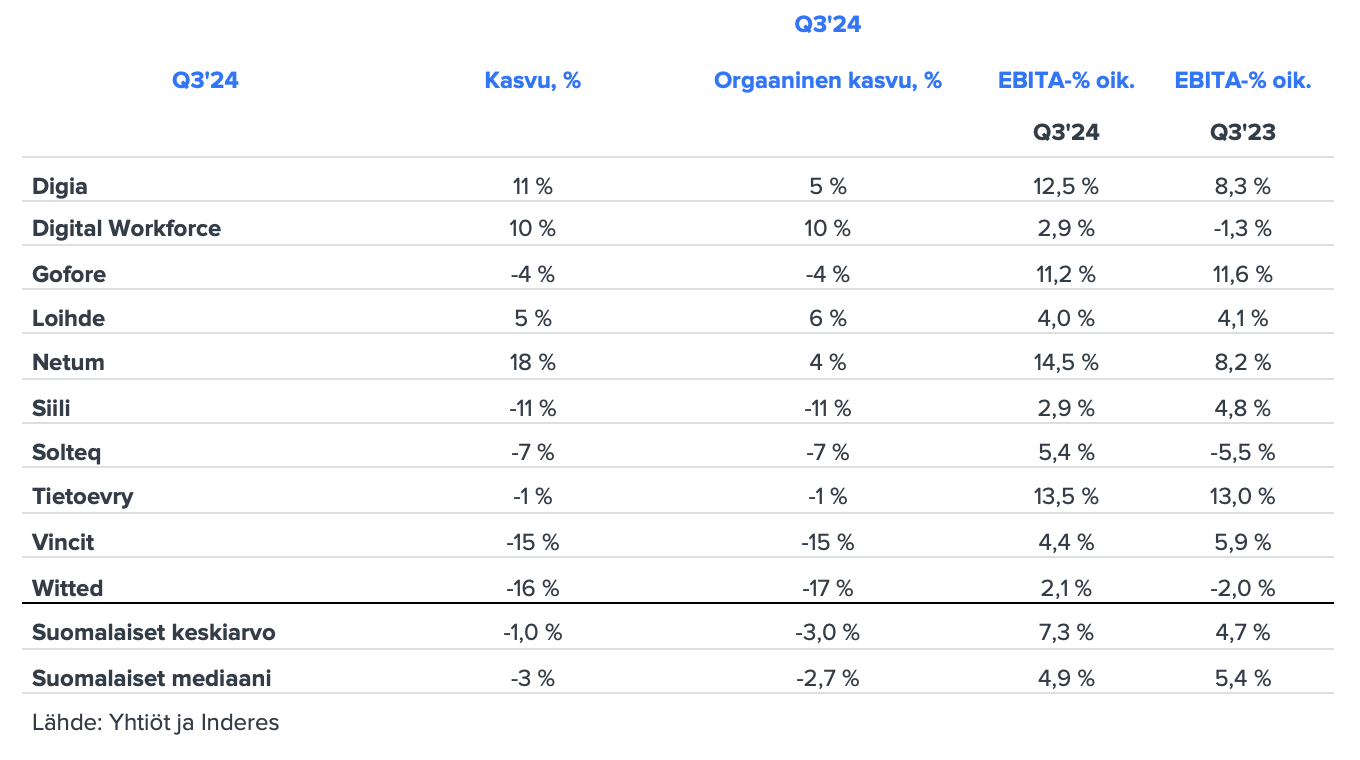Select the Q3'23 sub-header
The height and width of the screenshot is (760, 1360).
(1242, 132)
